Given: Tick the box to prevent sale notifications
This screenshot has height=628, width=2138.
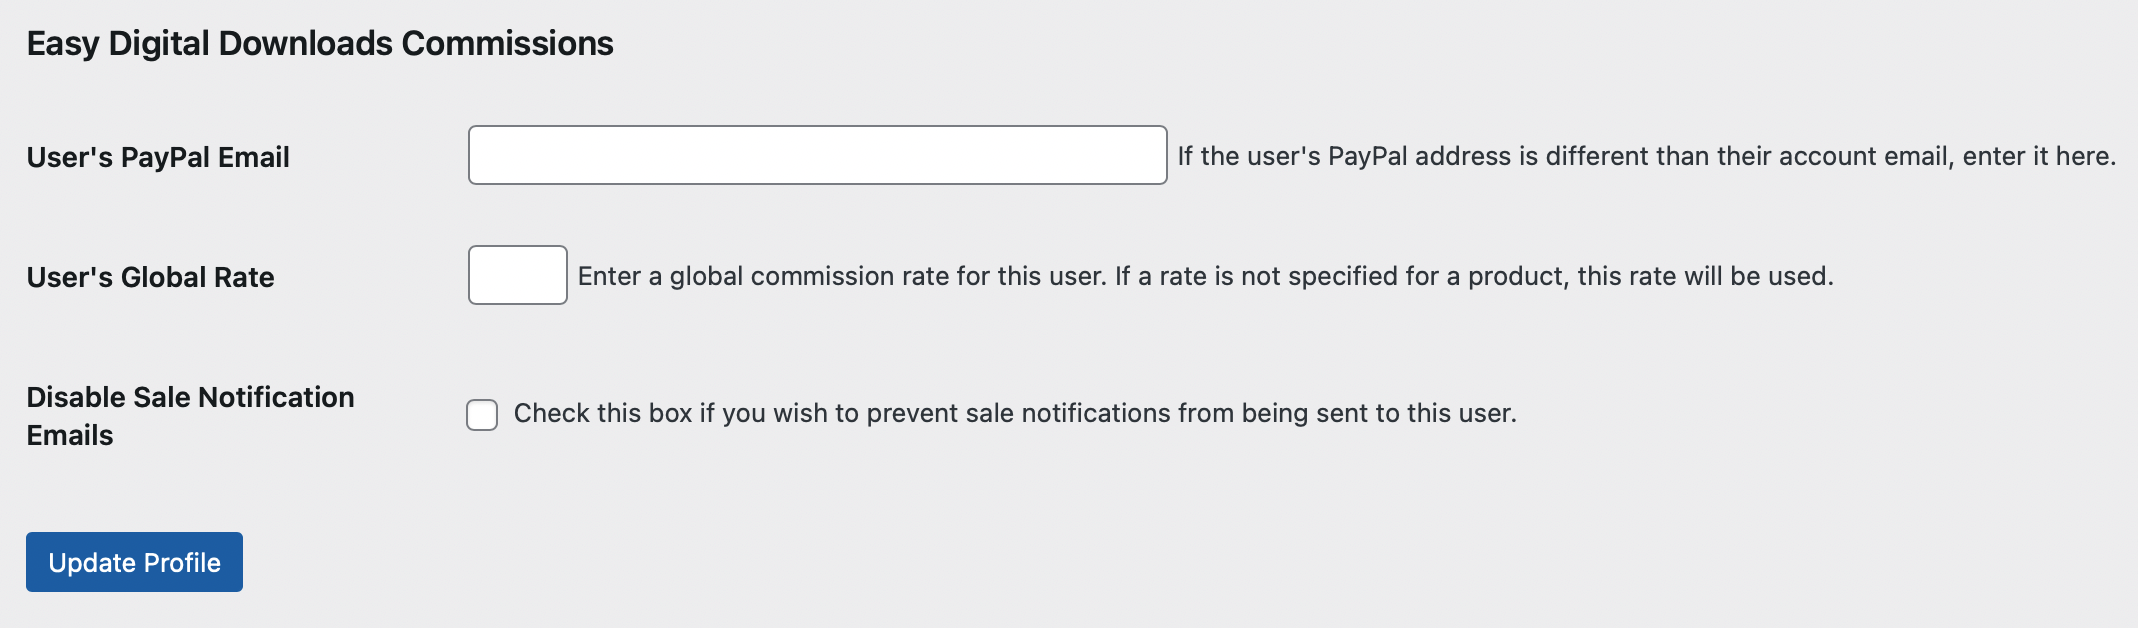Looking at the screenshot, I should 482,414.
